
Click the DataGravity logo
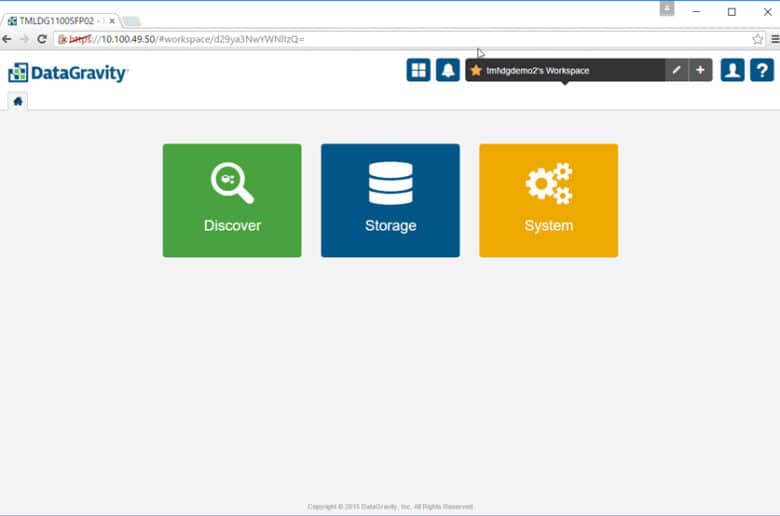click(68, 73)
